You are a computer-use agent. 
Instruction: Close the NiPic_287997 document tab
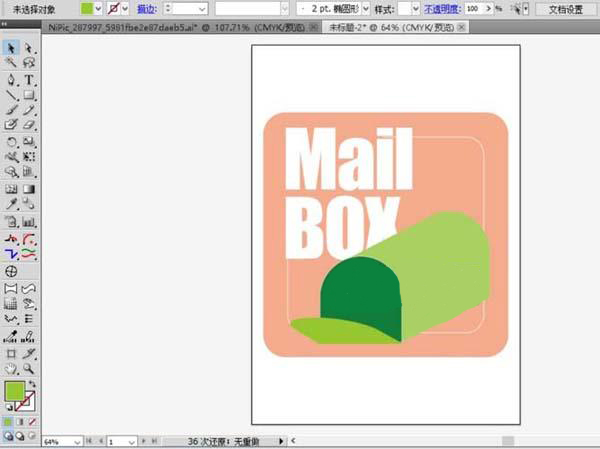coord(313,28)
